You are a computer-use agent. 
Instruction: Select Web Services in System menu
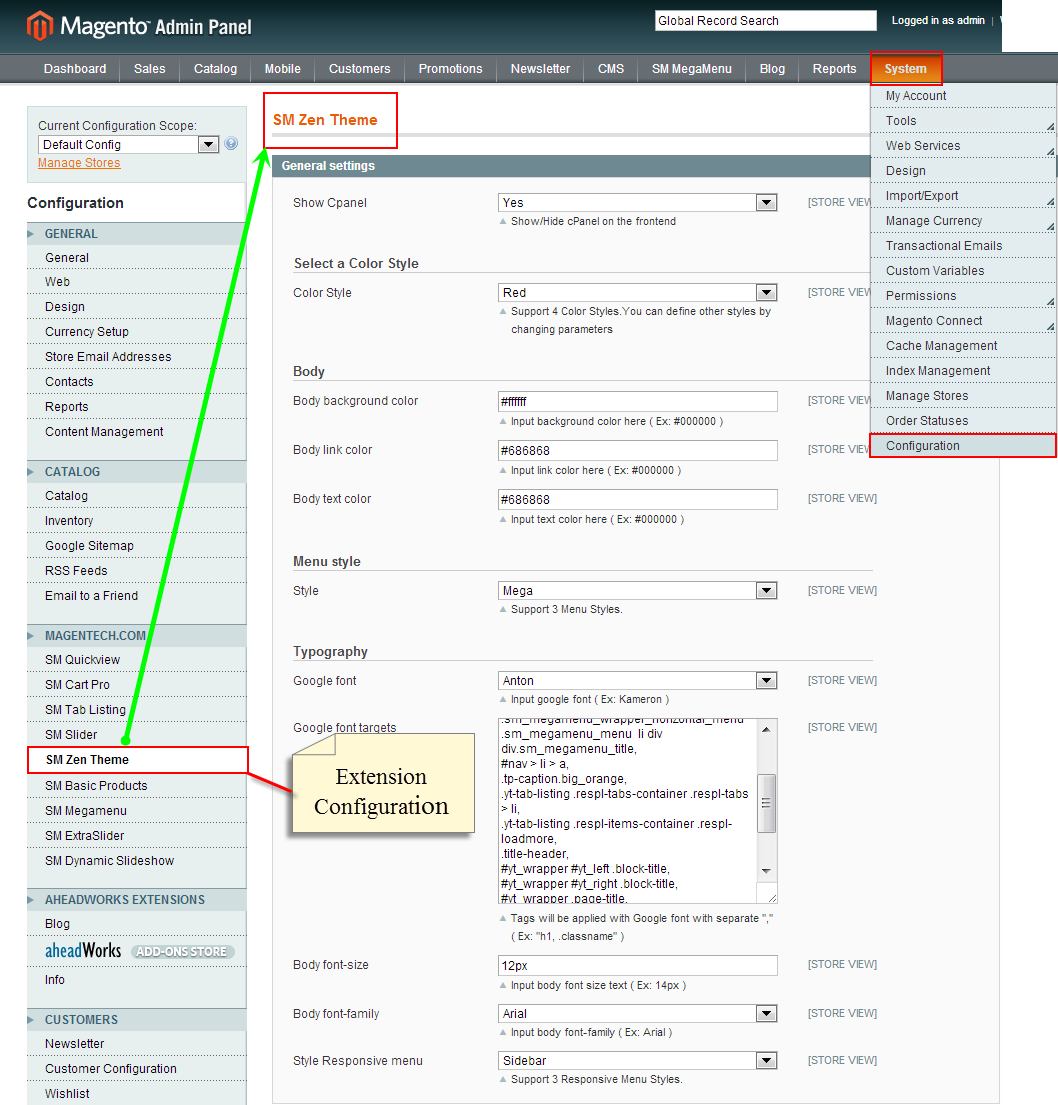pyautogui.click(x=963, y=146)
